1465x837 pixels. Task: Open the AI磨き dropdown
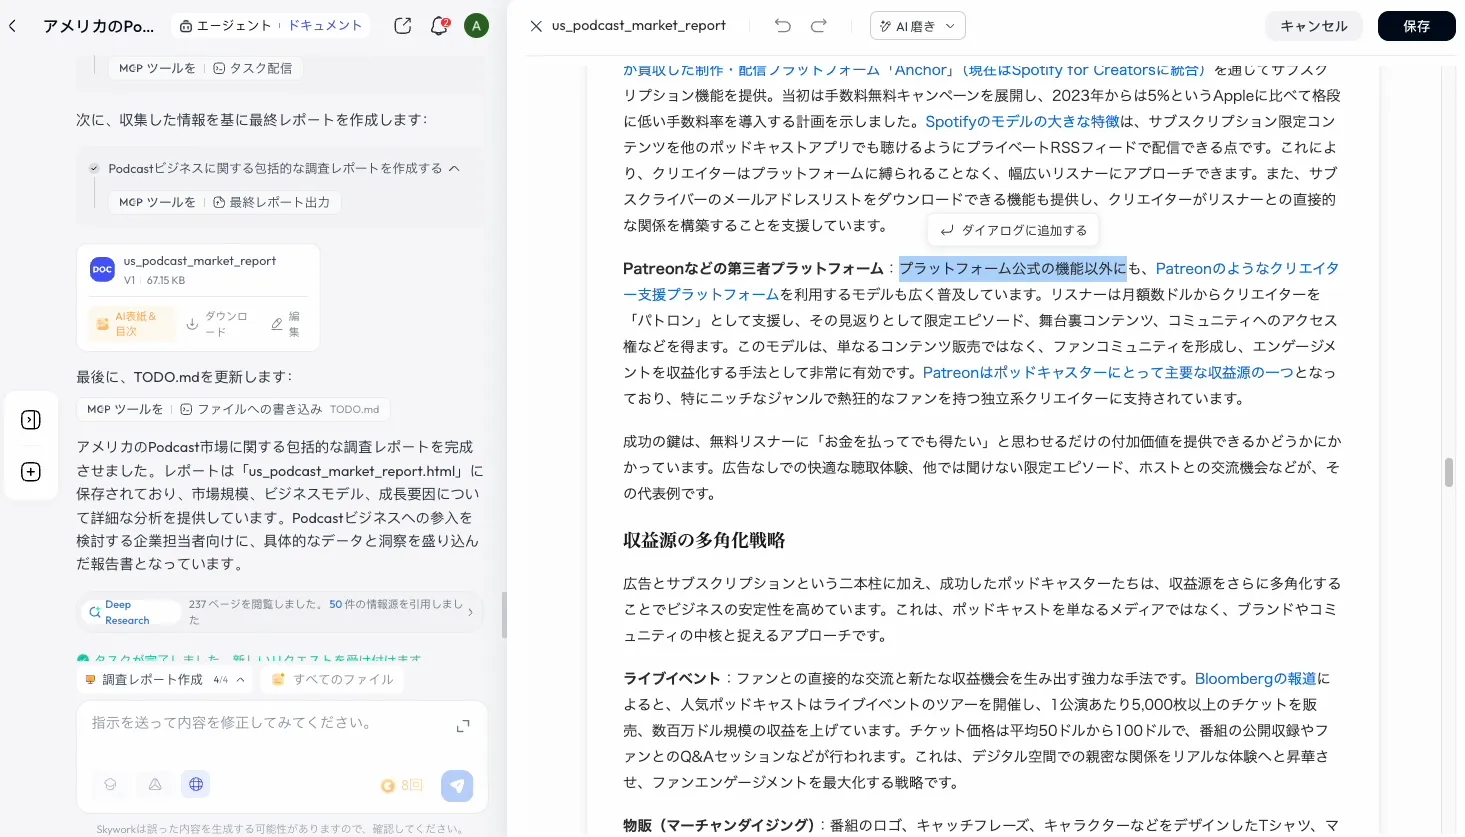(918, 26)
